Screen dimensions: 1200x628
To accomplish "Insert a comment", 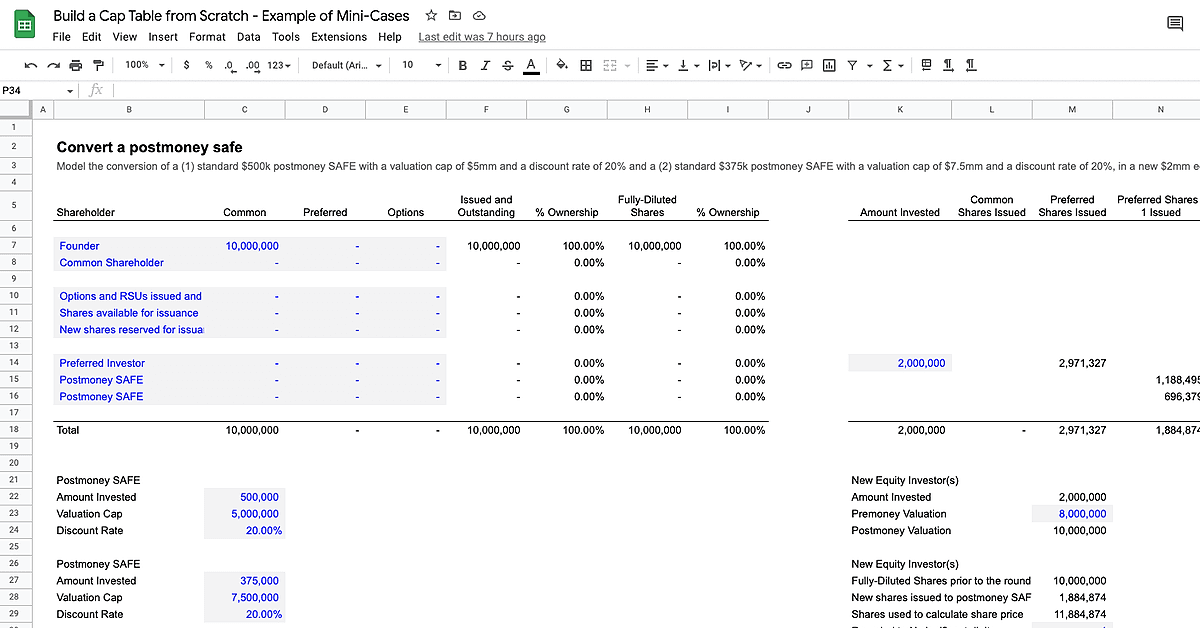I will click(807, 65).
